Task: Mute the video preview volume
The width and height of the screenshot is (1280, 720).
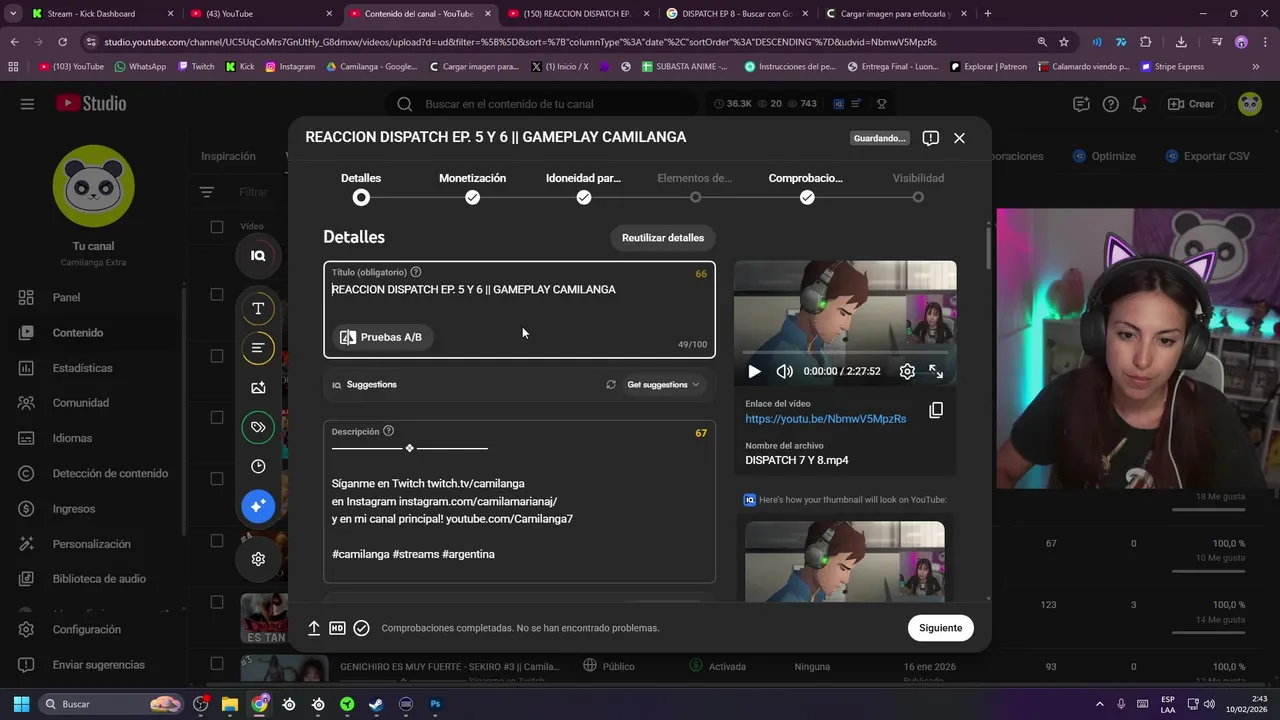Action: (x=785, y=371)
